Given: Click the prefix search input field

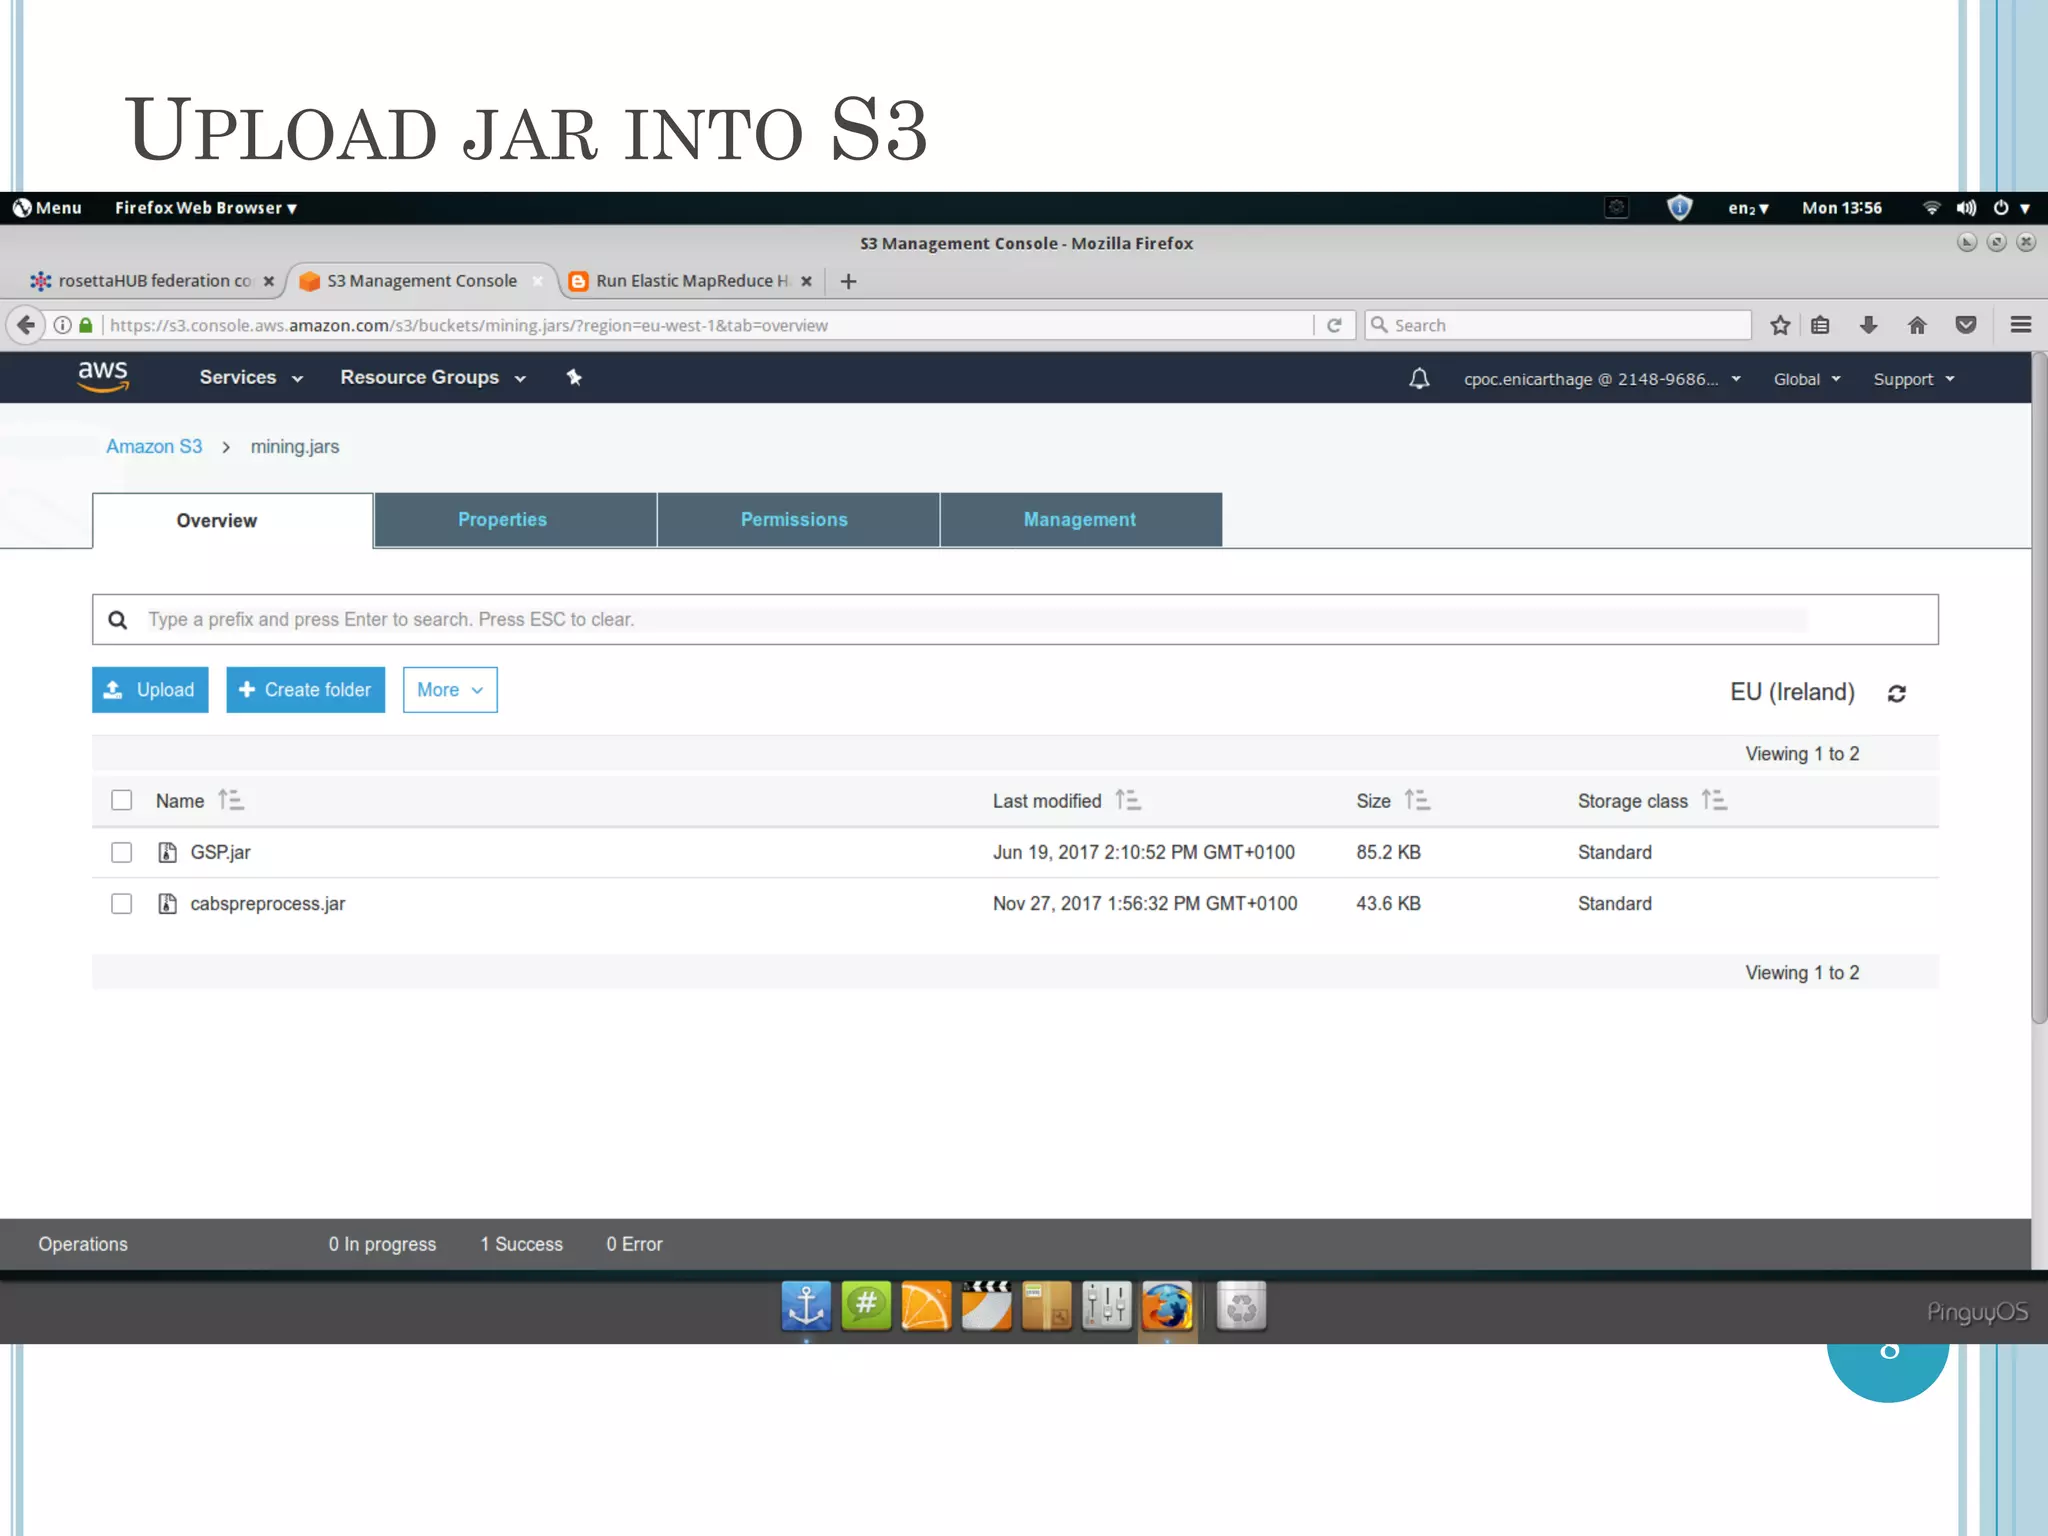Looking at the screenshot, I should pyautogui.click(x=1015, y=620).
